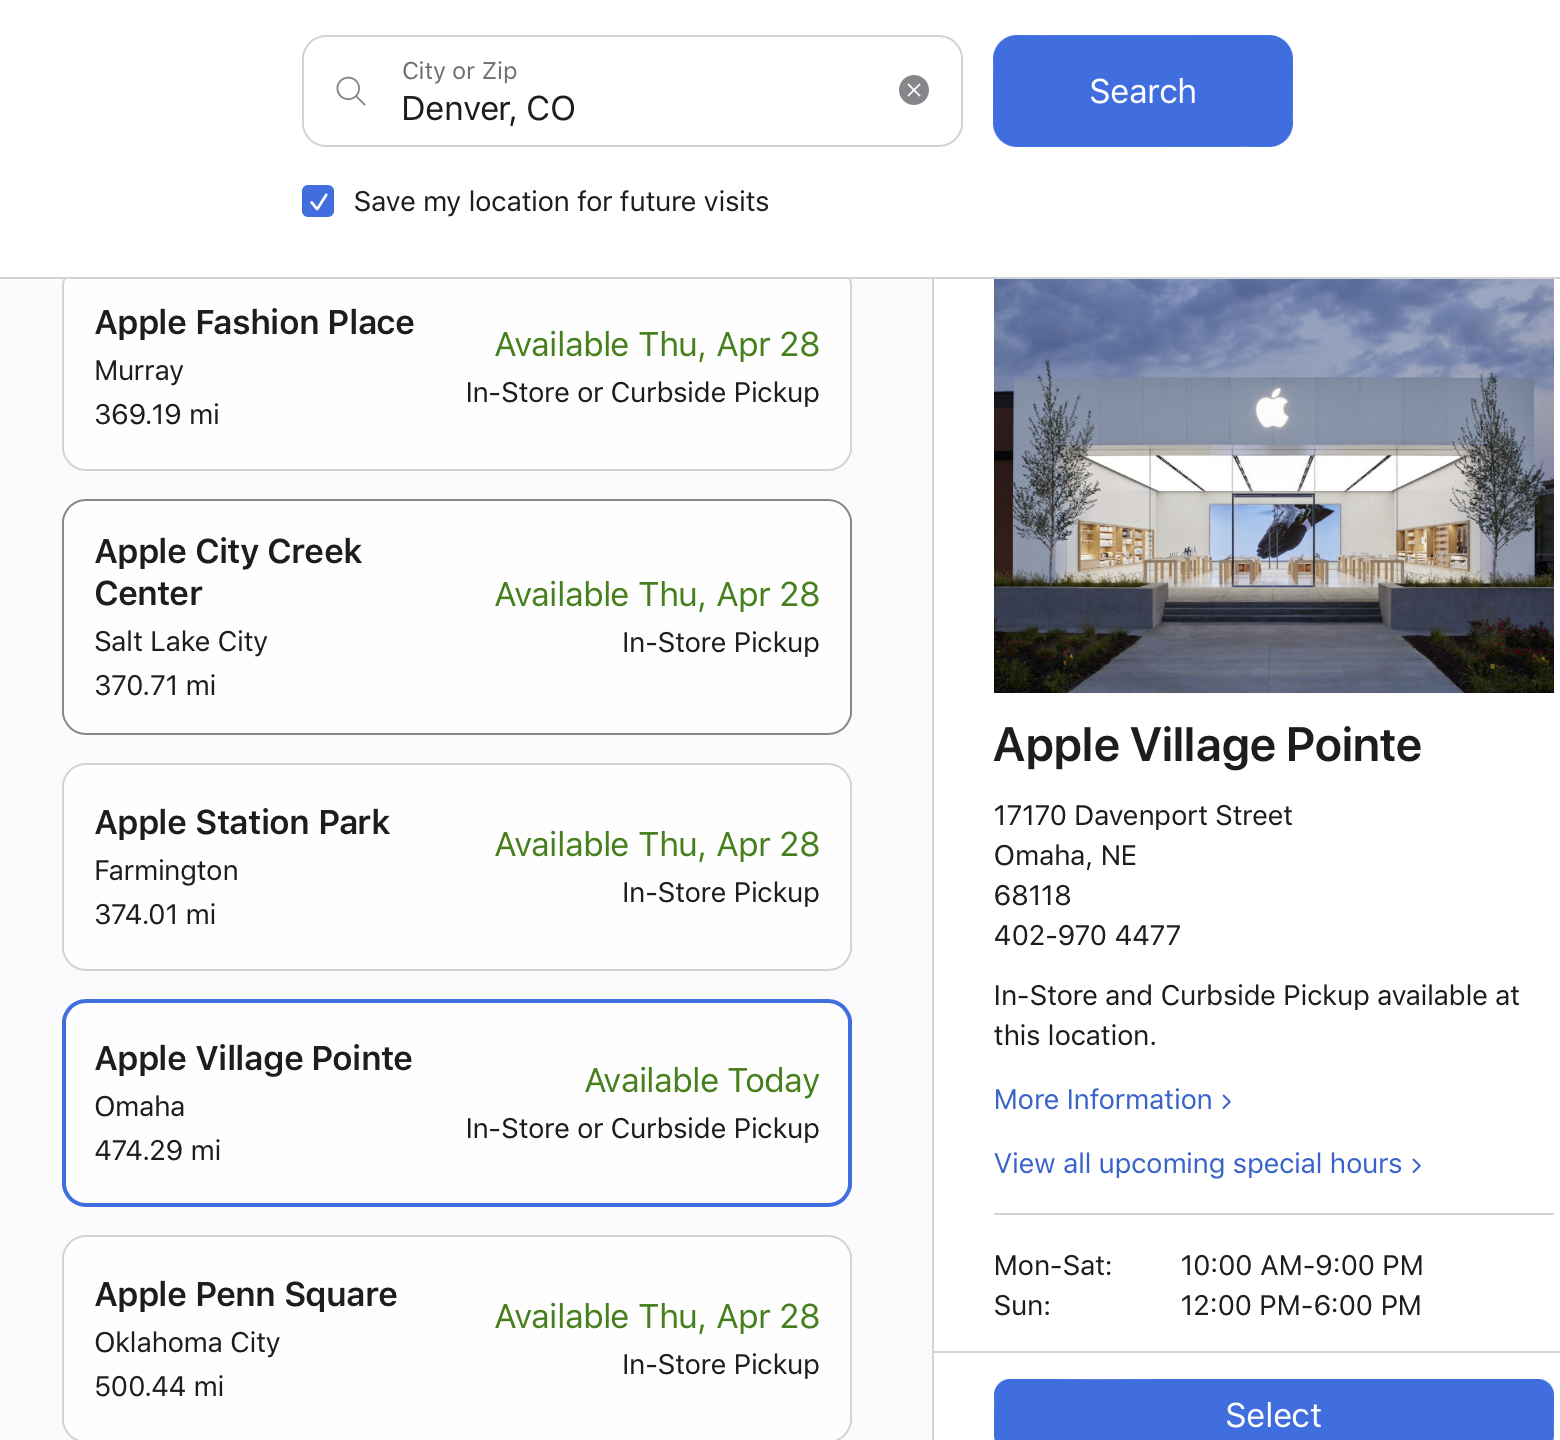Click the Salt Lake City location text
Viewport: 1560px width, 1440px height.
pos(181,642)
